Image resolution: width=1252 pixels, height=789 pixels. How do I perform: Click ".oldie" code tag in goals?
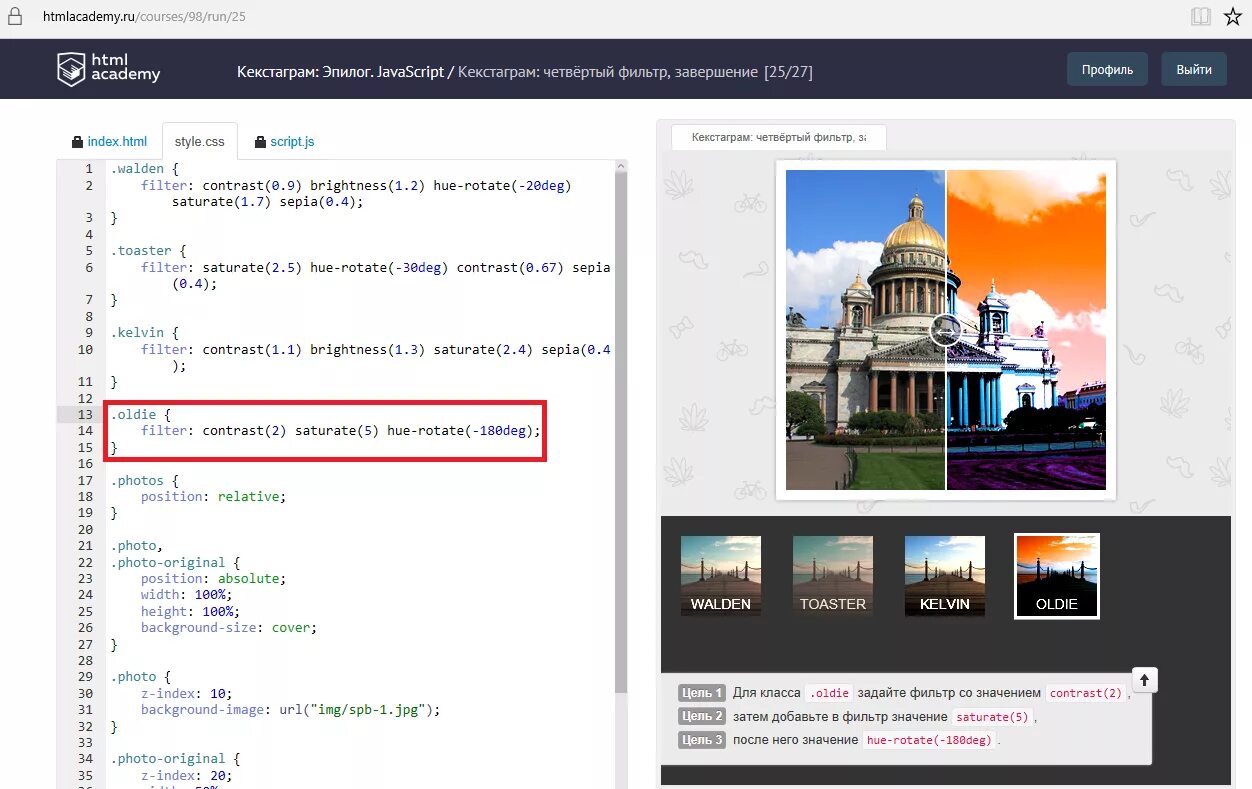(829, 693)
